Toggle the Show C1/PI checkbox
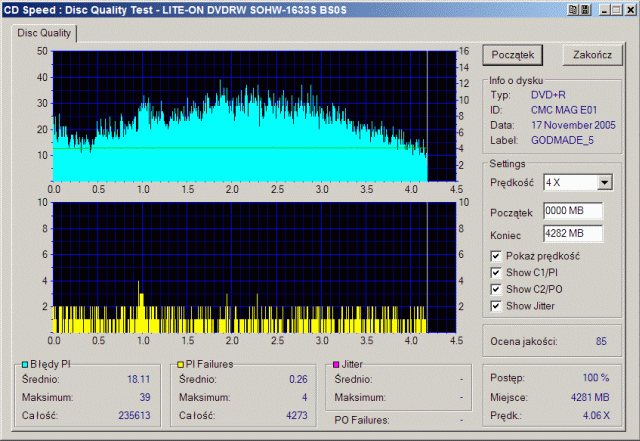This screenshot has width=640, height=441. point(496,273)
